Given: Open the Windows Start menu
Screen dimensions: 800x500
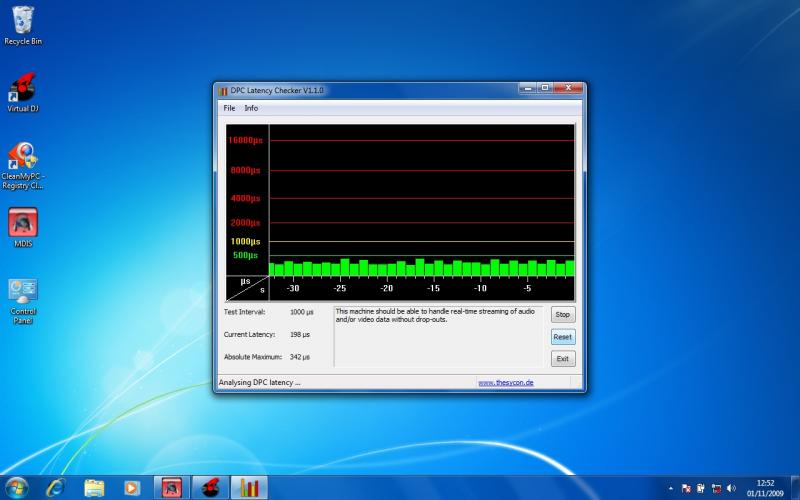Looking at the screenshot, I should [x=17, y=487].
